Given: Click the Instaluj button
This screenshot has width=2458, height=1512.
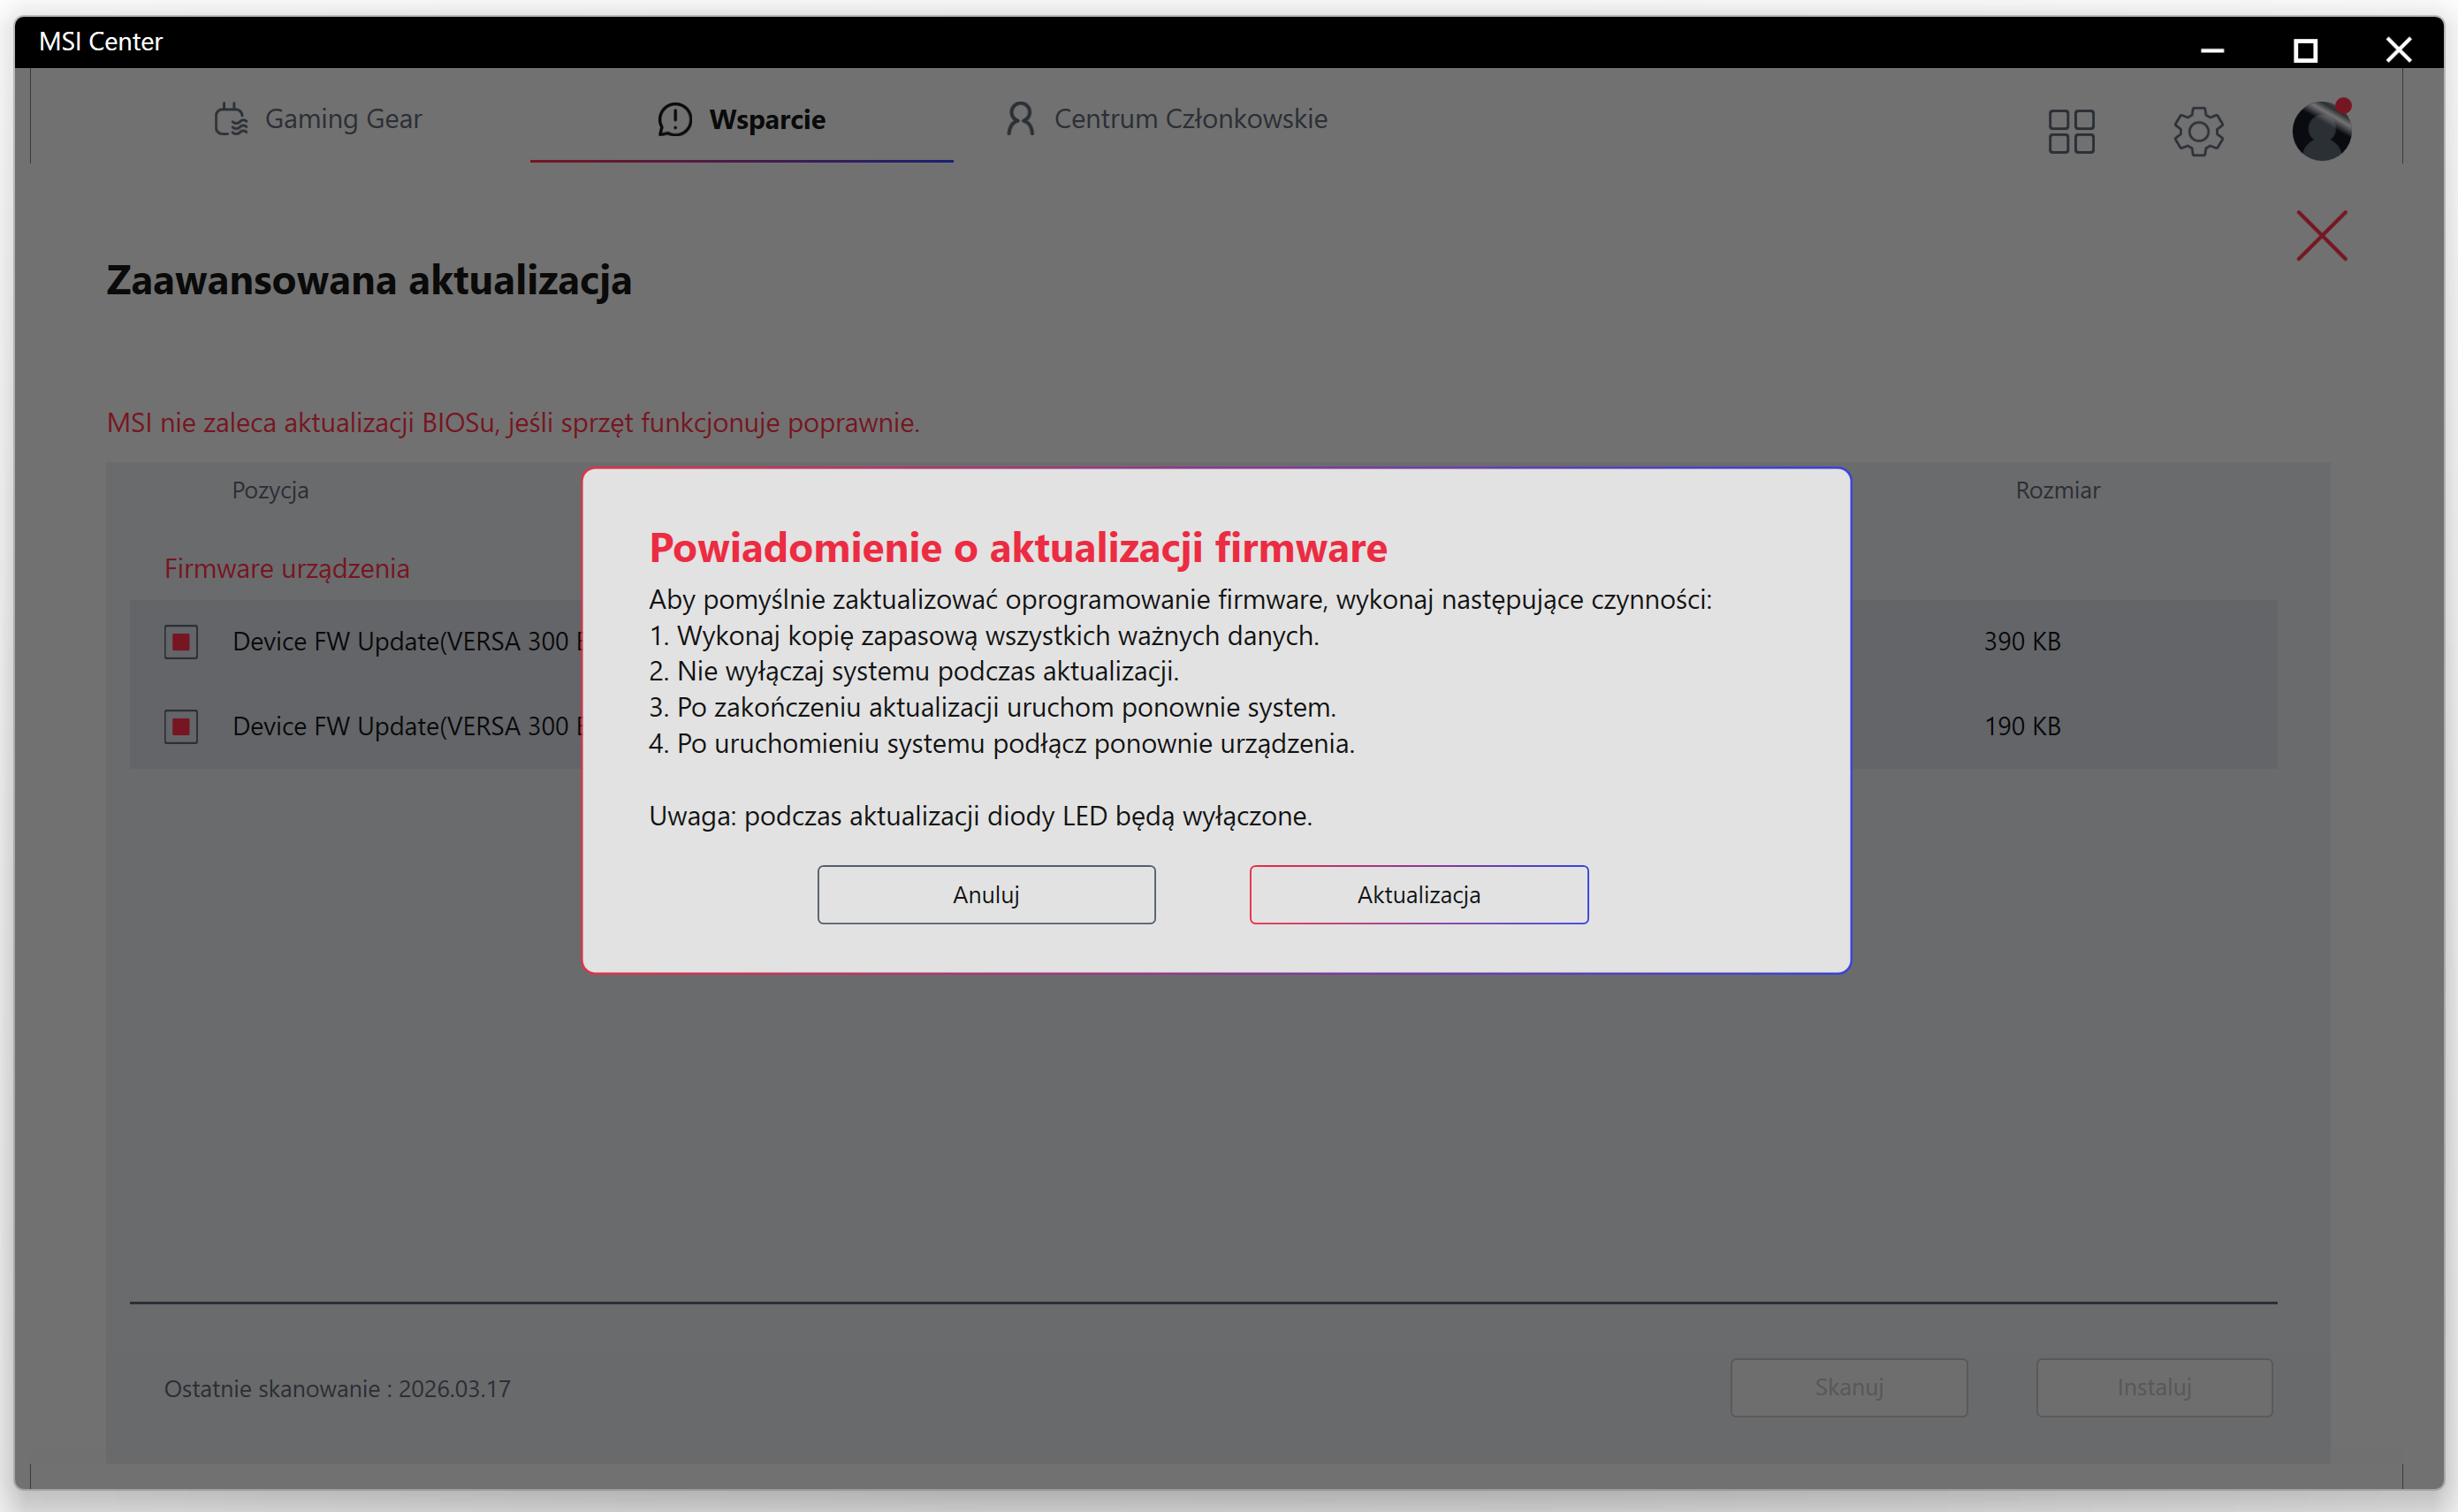Looking at the screenshot, I should tap(2153, 1387).
